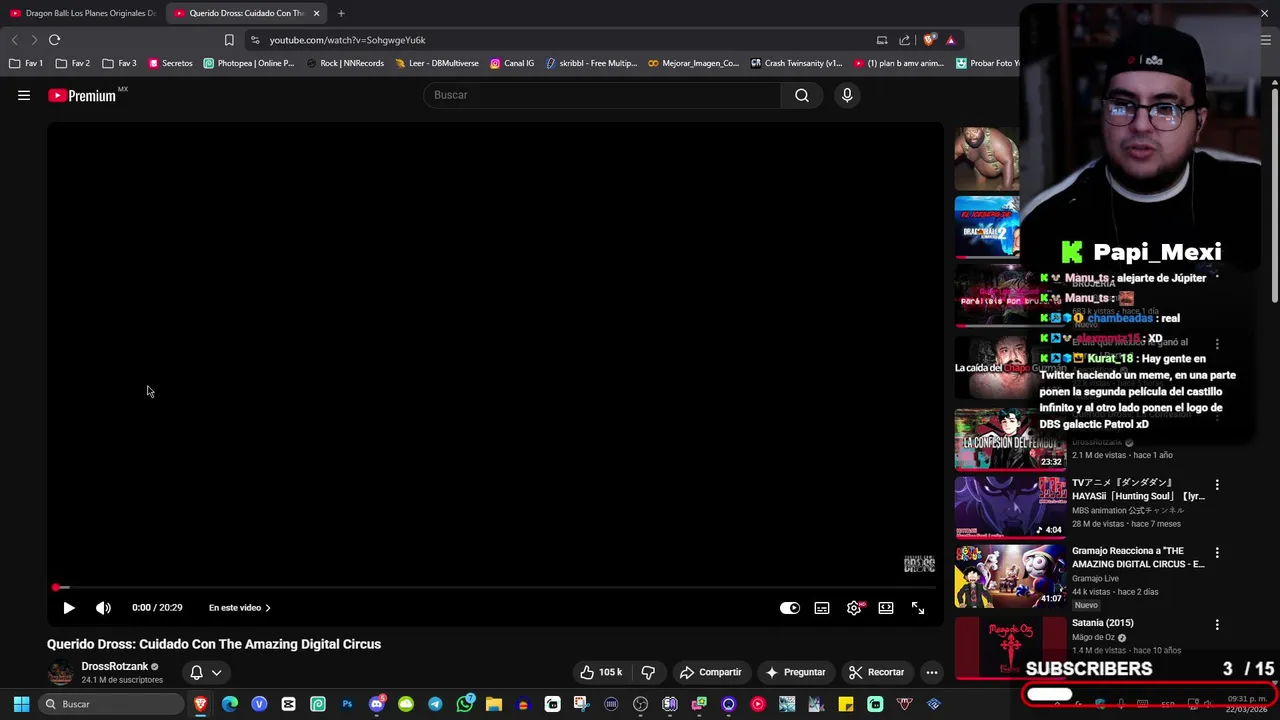This screenshot has width=1280, height=720.
Task: Mute the video volume speaker icon
Action: [x=103, y=608]
